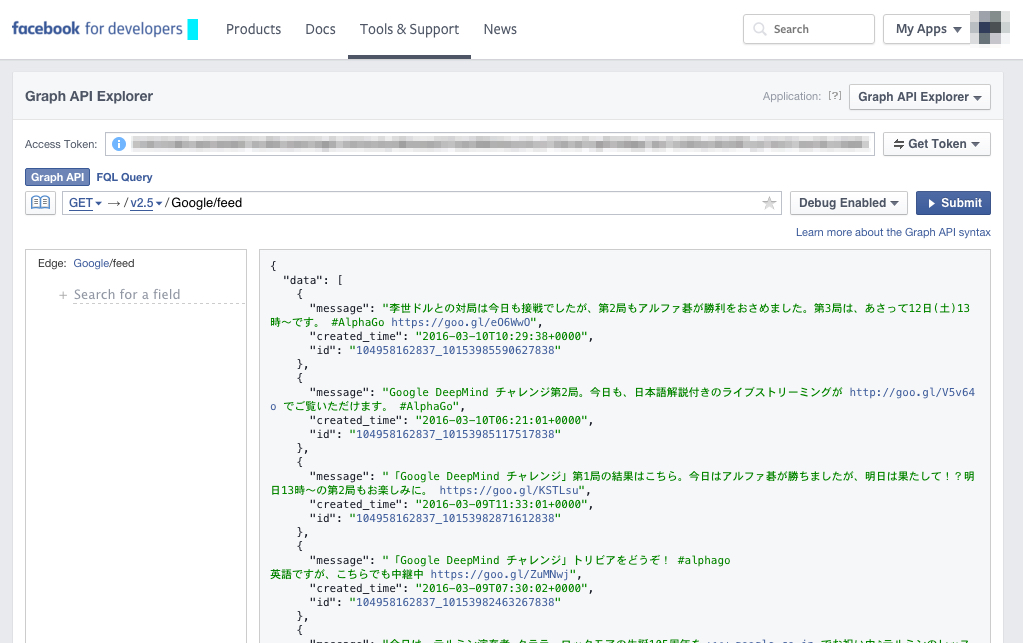Select the Graph API tab
Image resolution: width=1023 pixels, height=643 pixels.
pyautogui.click(x=57, y=177)
